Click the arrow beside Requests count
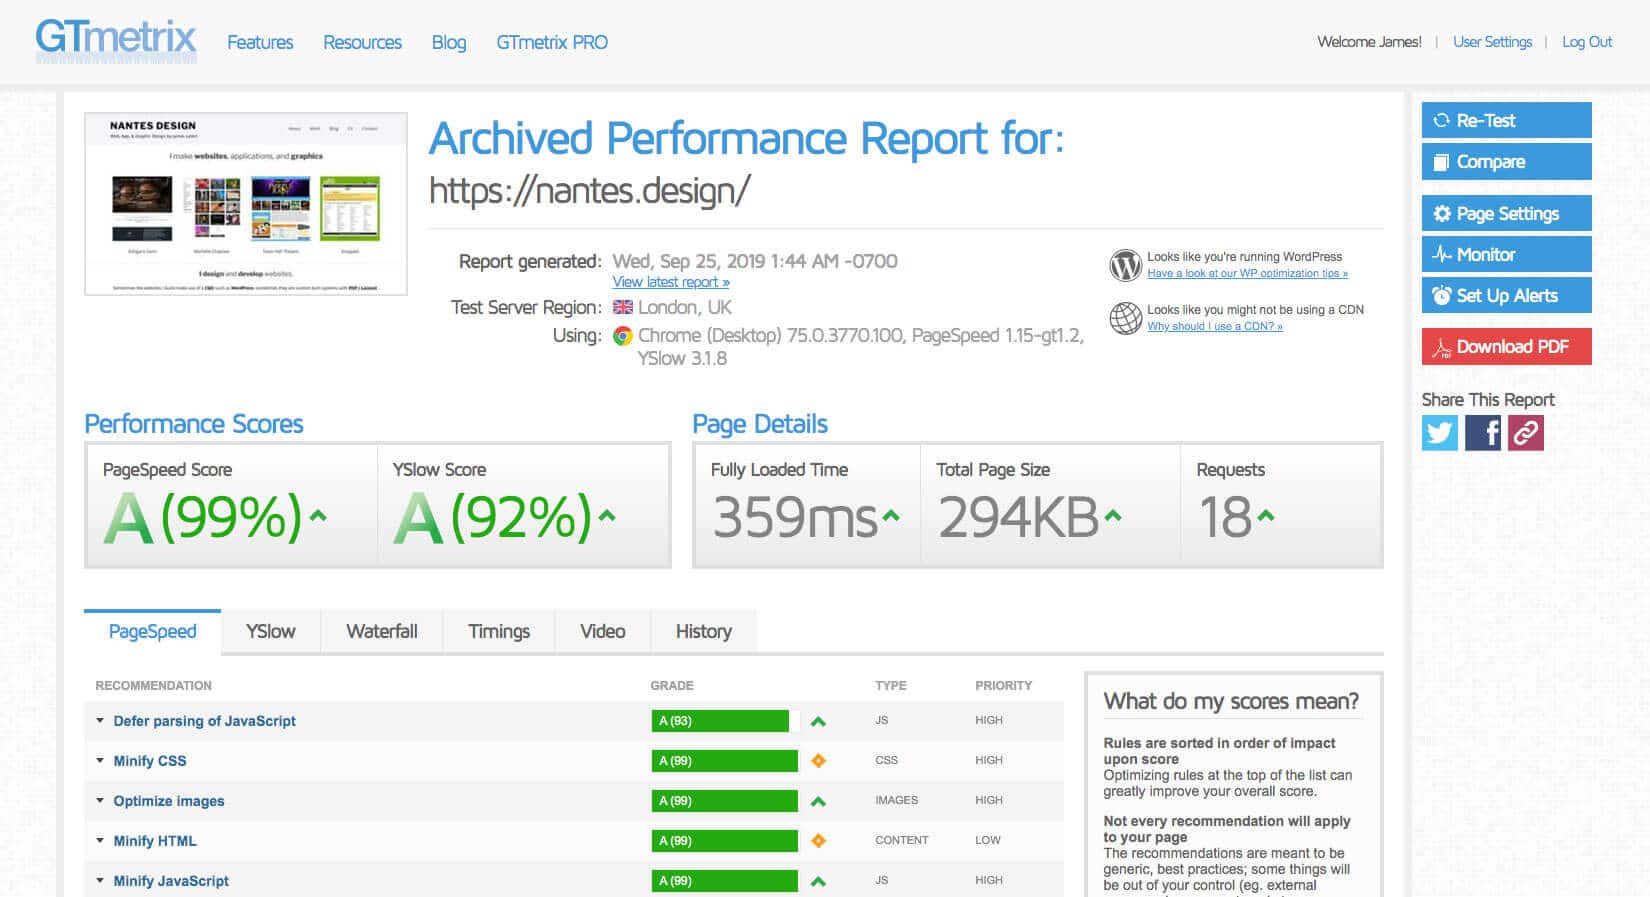Viewport: 1650px width, 897px height. (1266, 516)
